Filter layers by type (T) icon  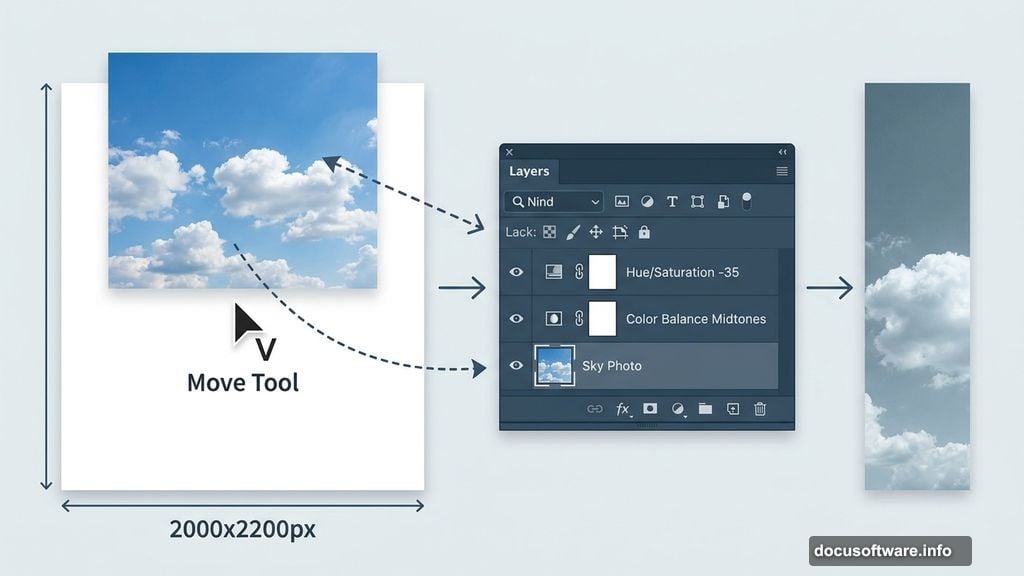coord(672,202)
